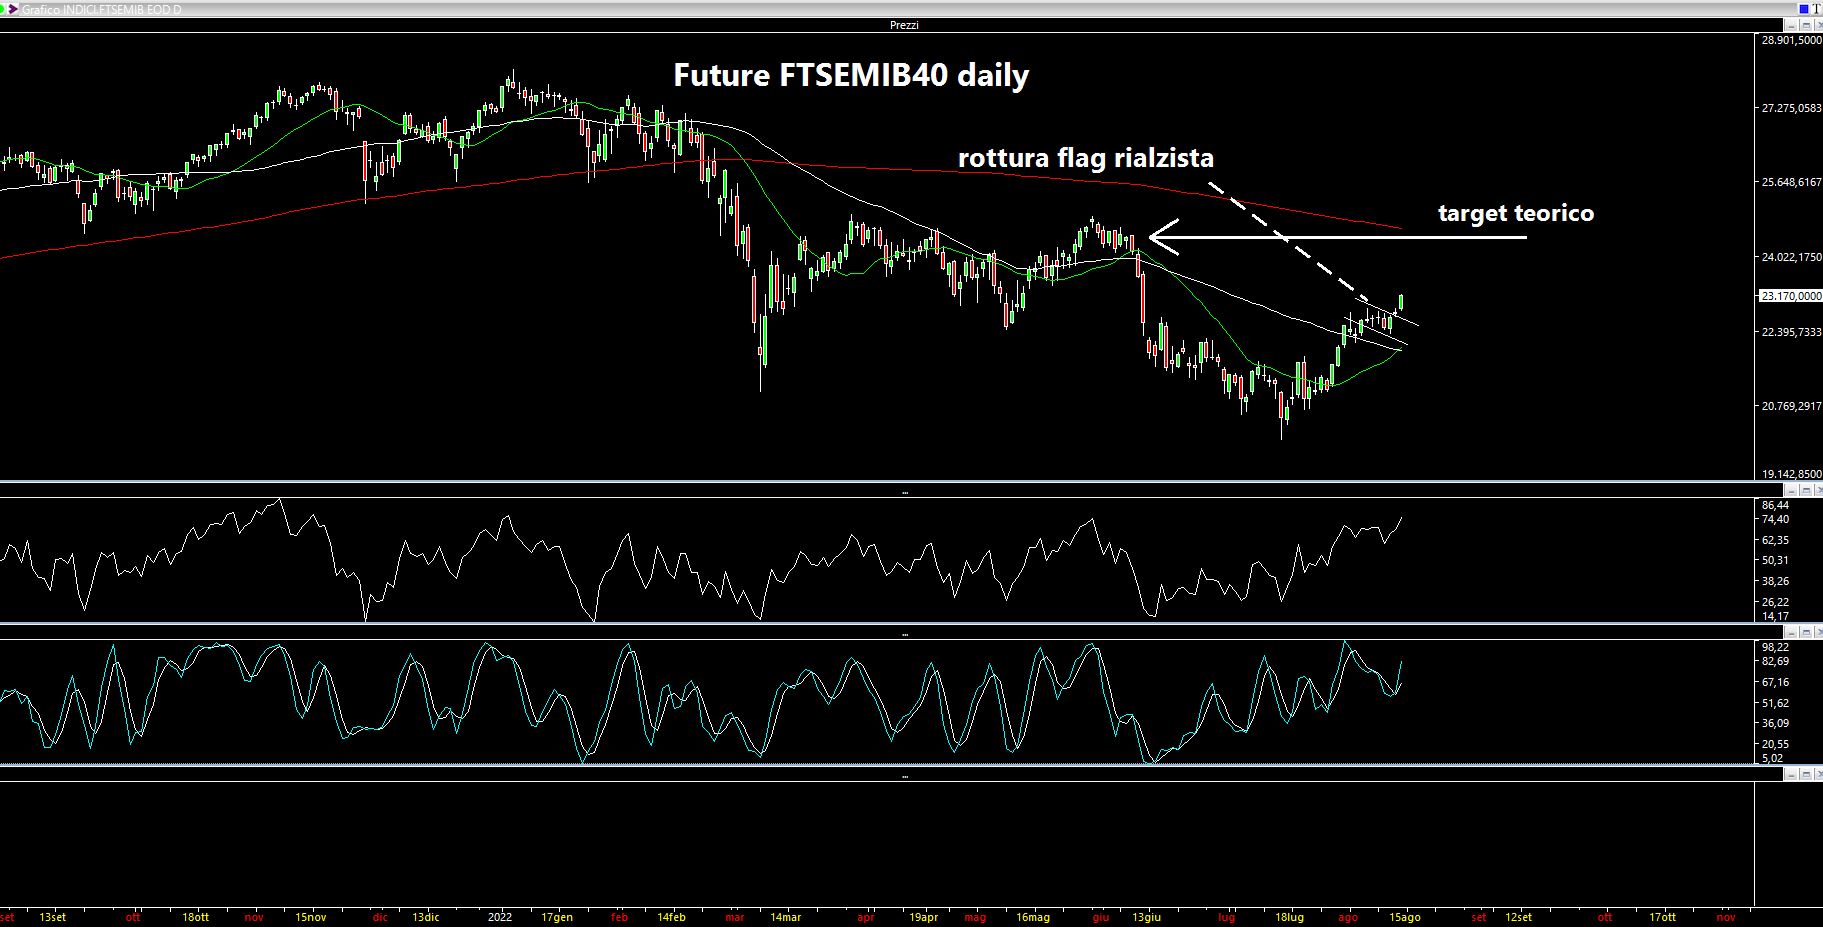Click the 27.275,0583 price axis label
This screenshot has width=1823, height=927.
pos(1791,108)
